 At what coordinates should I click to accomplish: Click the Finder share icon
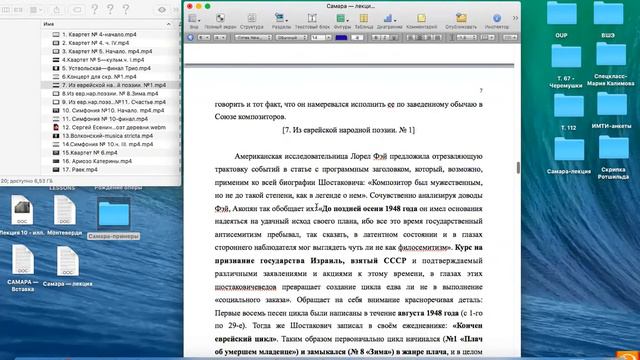click(x=57, y=10)
